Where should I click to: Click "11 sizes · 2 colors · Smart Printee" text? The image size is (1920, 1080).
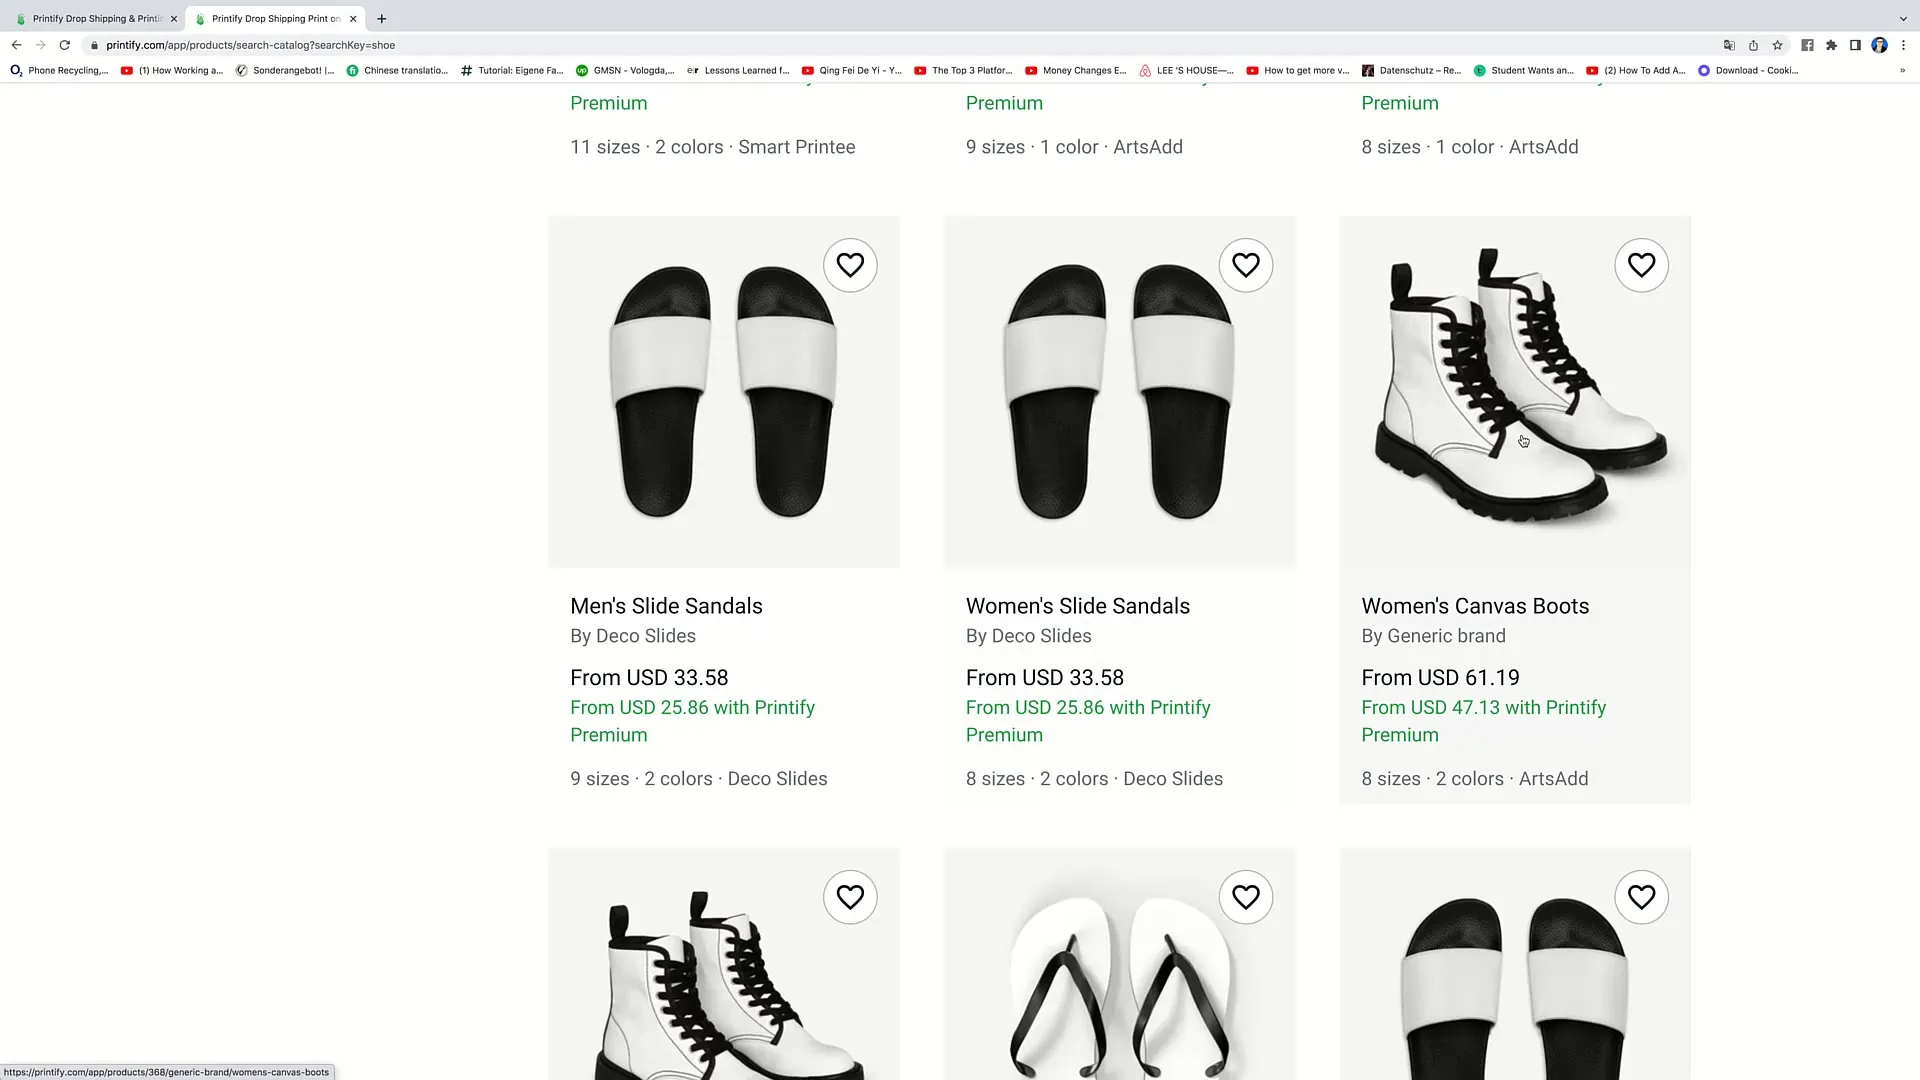[713, 147]
